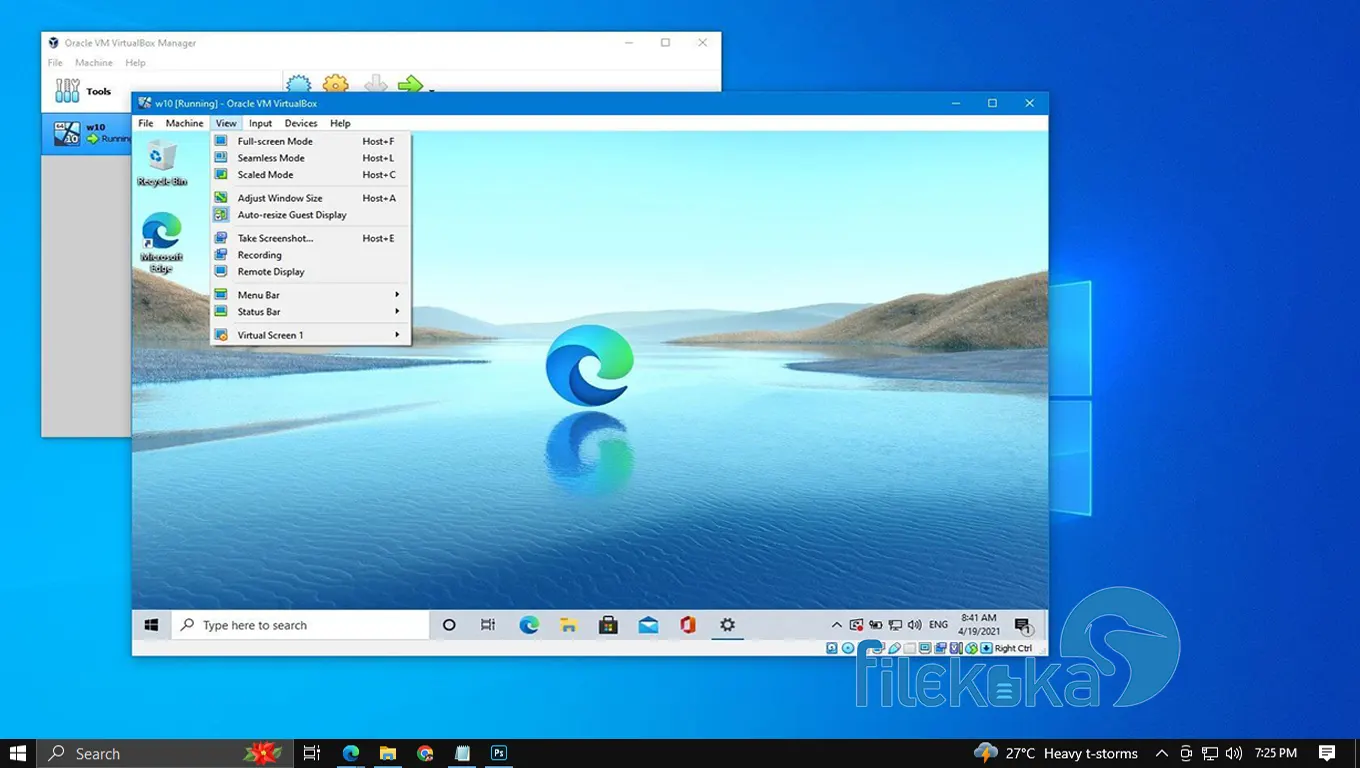Open the Mail app on the guest taskbar
This screenshot has width=1360, height=768.
(x=648, y=625)
